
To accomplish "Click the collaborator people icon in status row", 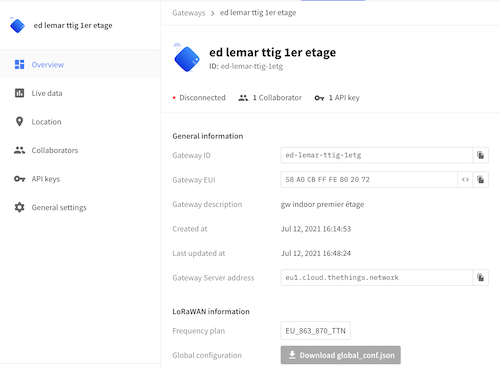I will (x=243, y=98).
